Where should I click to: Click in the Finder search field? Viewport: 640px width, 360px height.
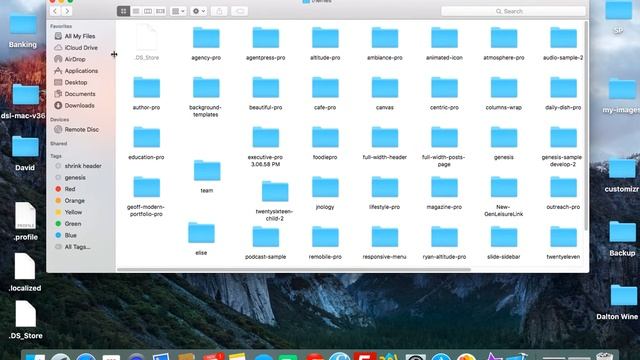point(513,11)
